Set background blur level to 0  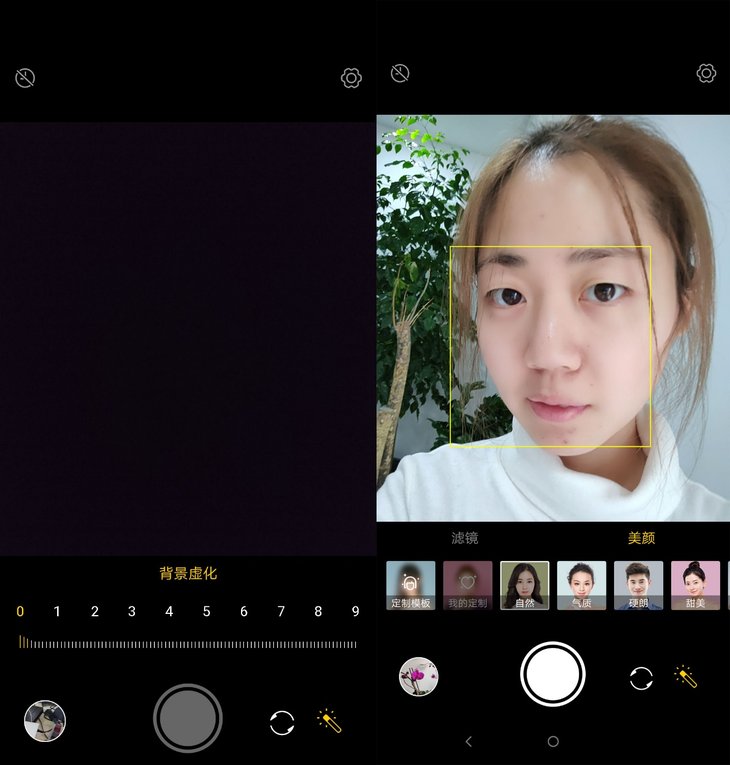coord(20,611)
